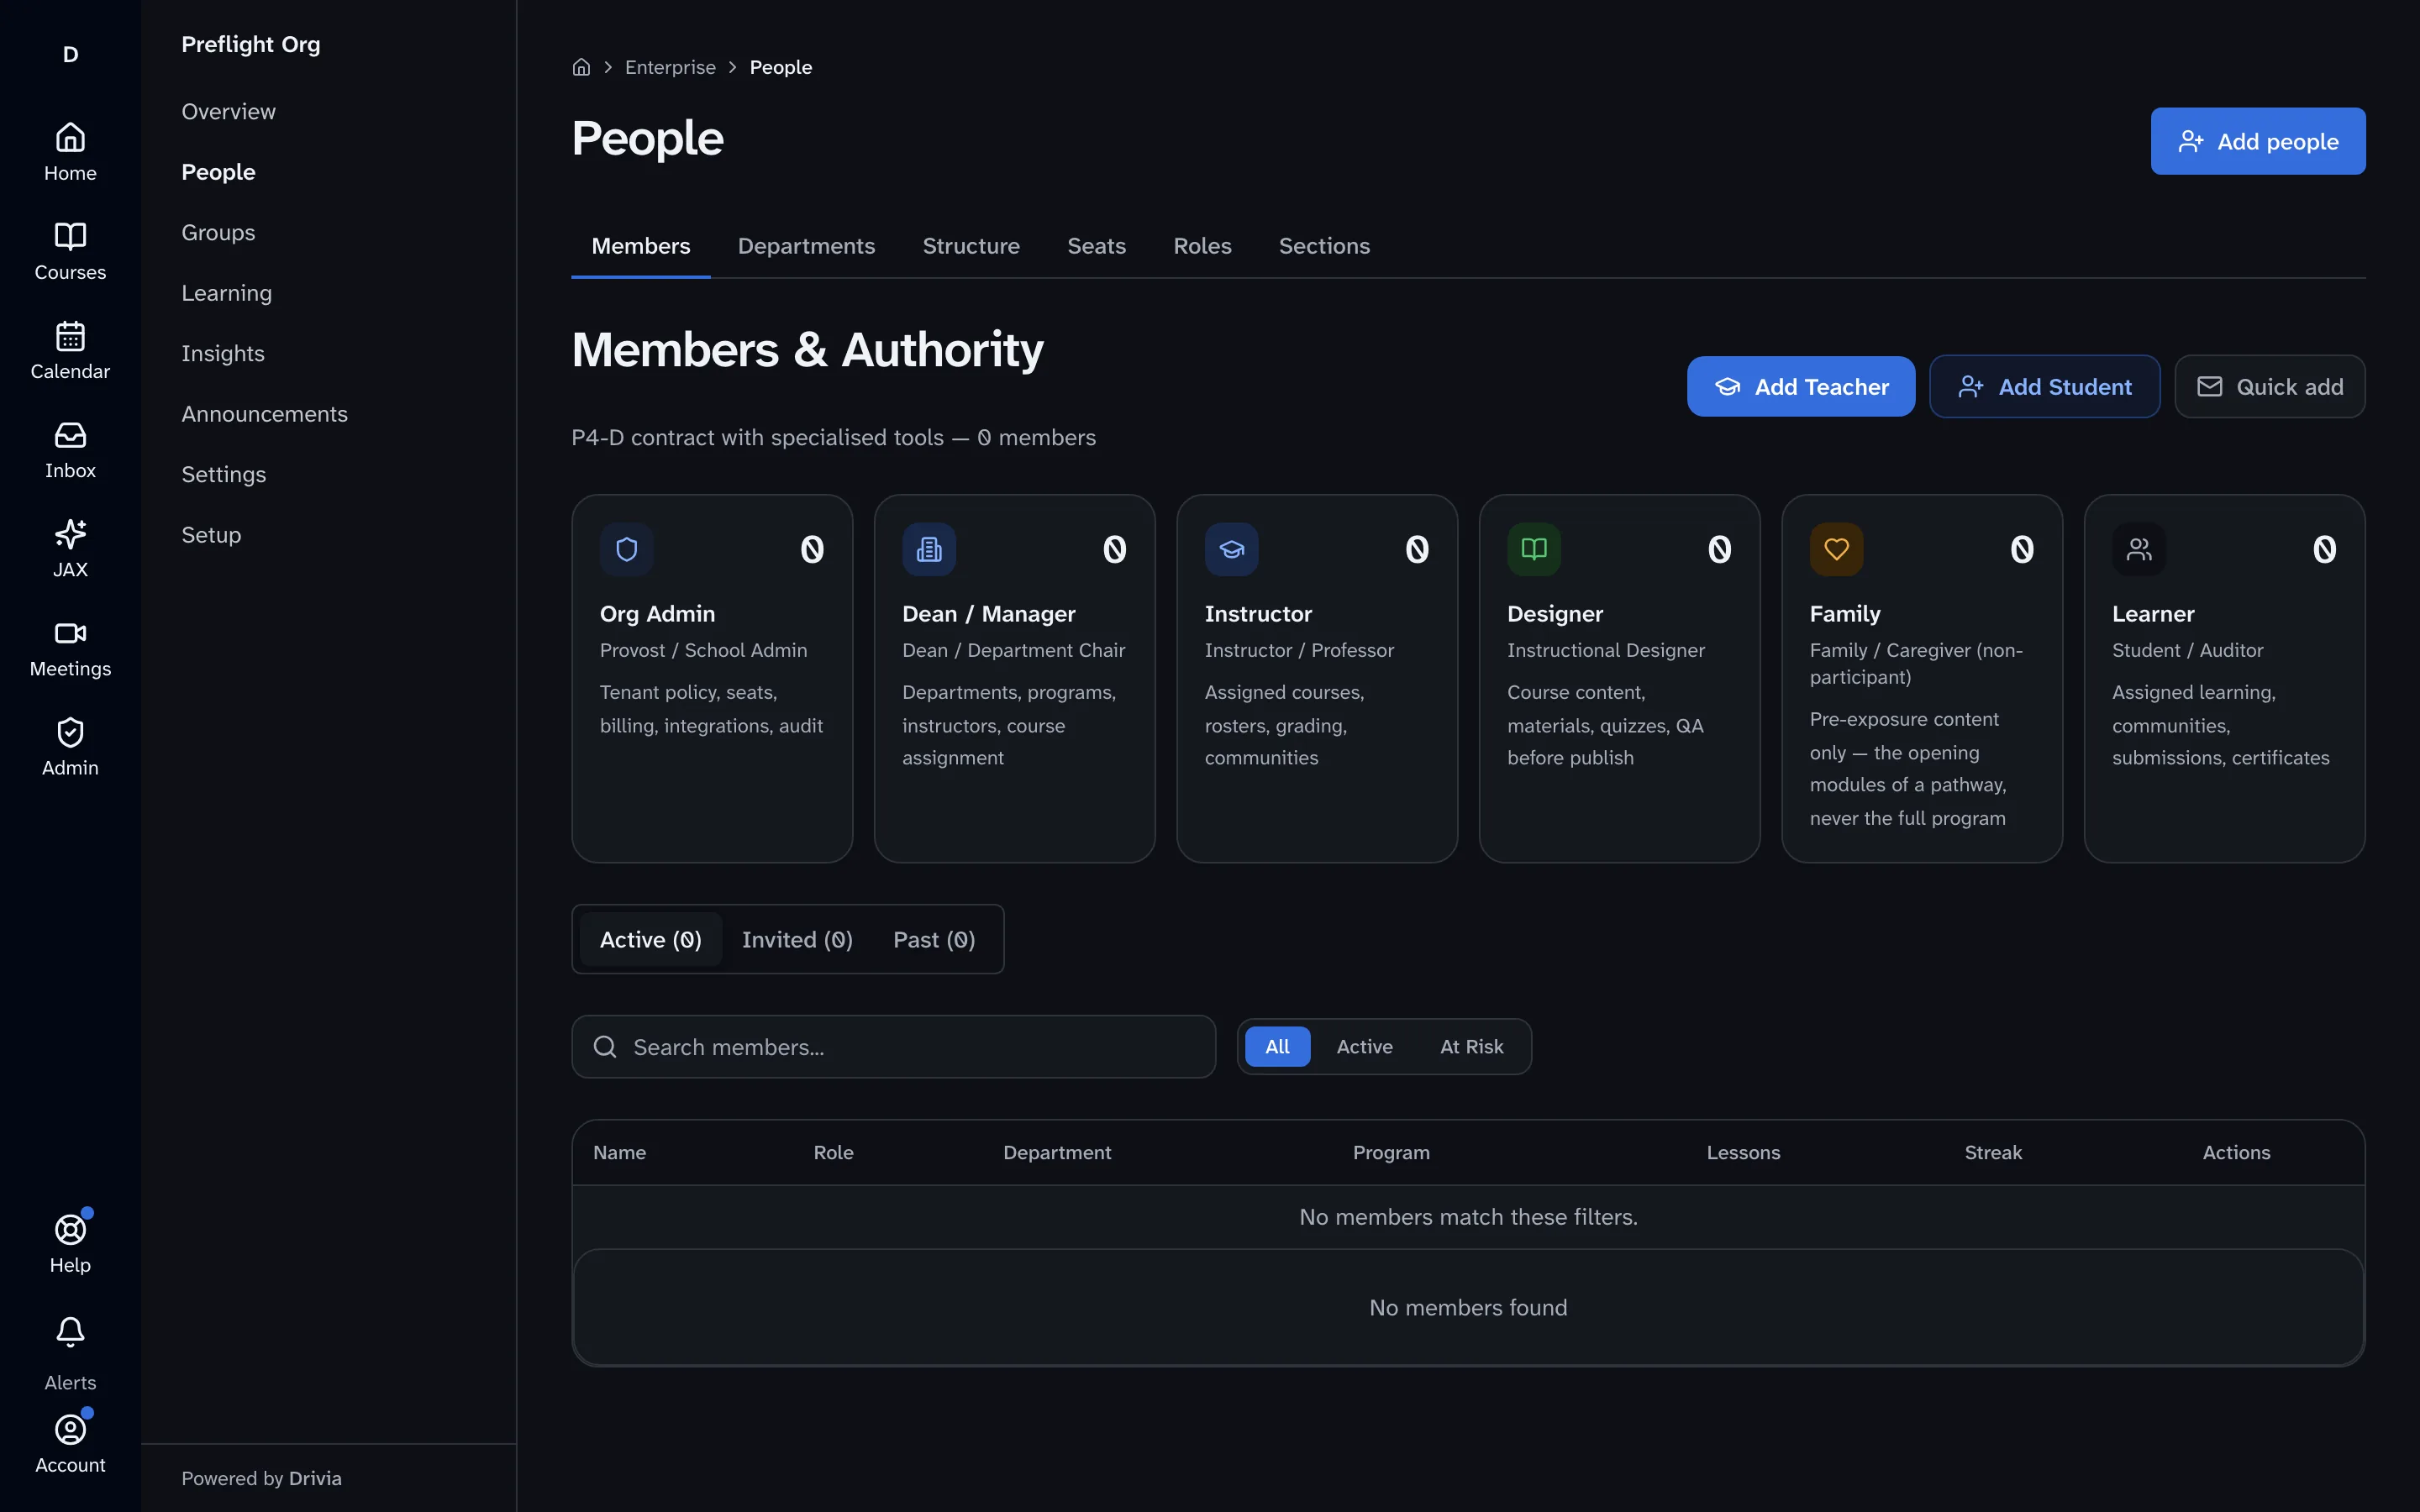Click the Add Student button

pyautogui.click(x=2044, y=386)
